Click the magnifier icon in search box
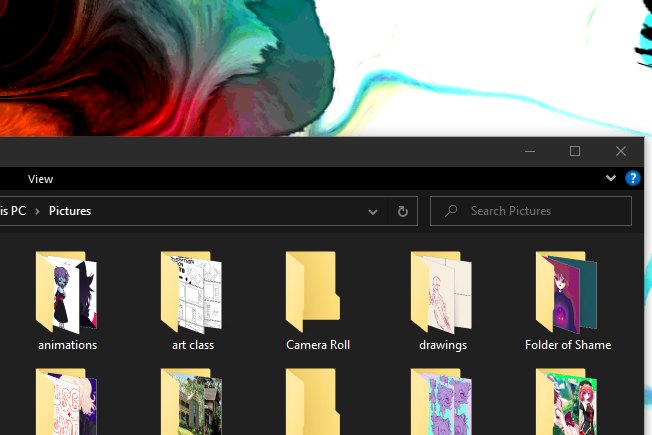 click(x=452, y=211)
